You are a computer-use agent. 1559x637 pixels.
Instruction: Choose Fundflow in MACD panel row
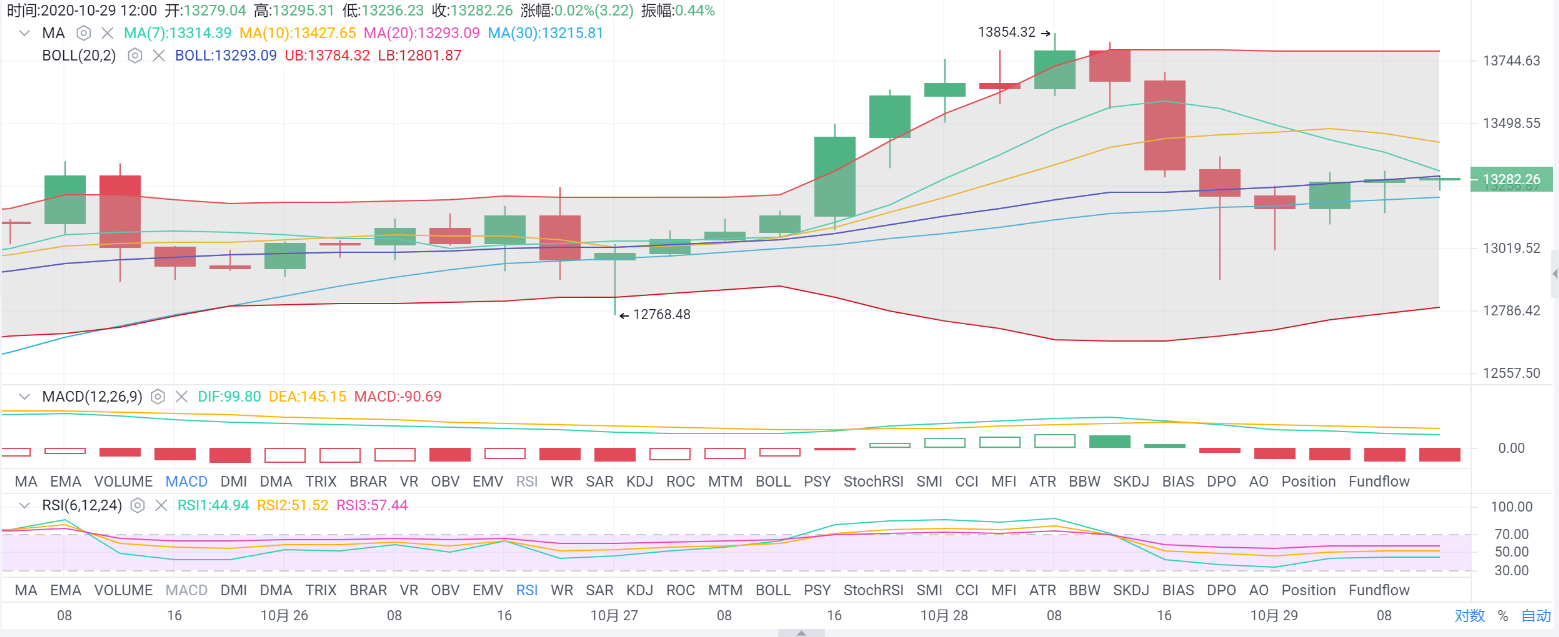click(x=1379, y=481)
